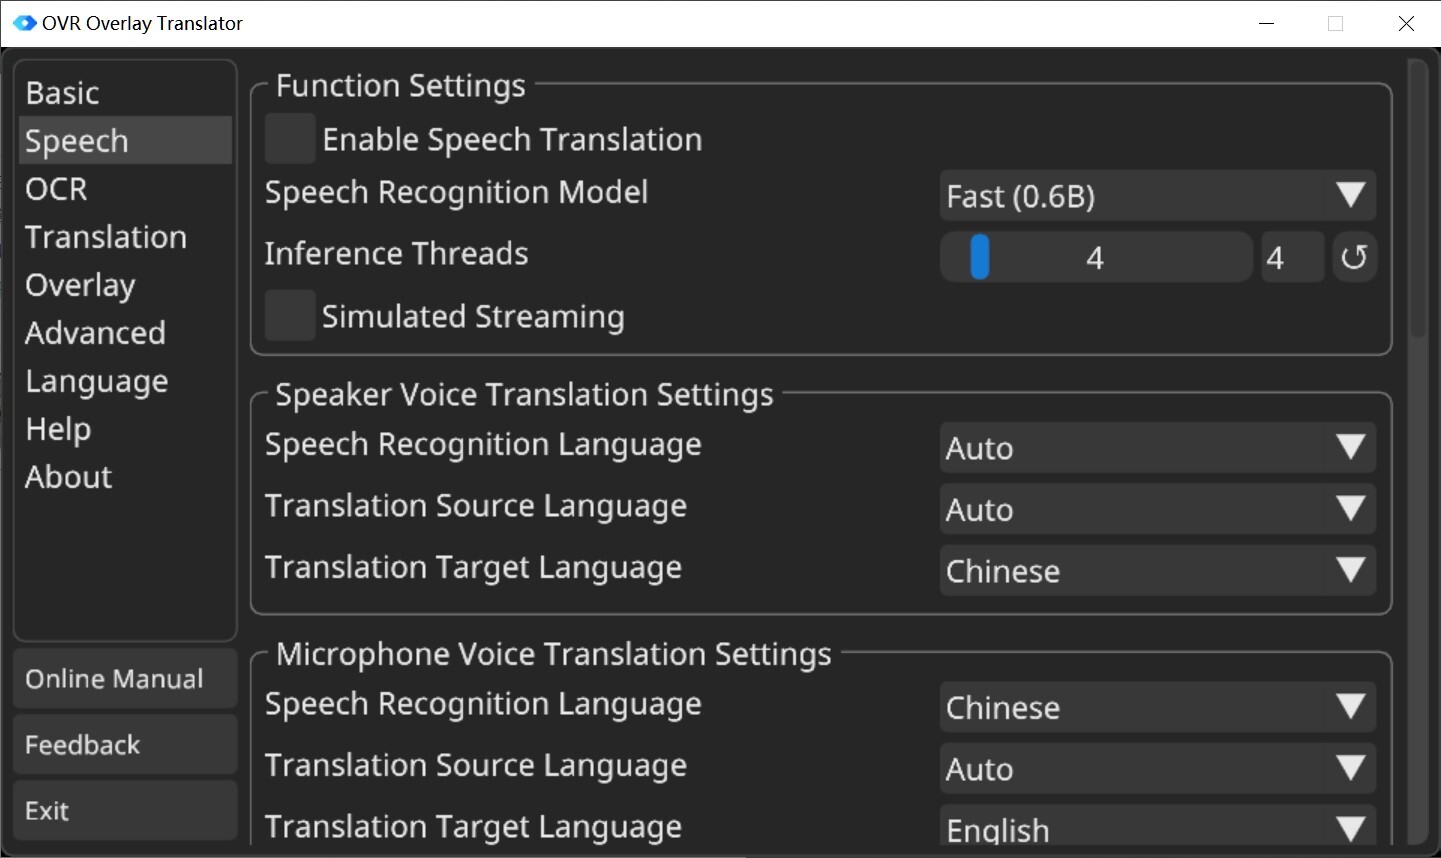The width and height of the screenshot is (1441, 858).
Task: Select the Language tab
Action: coord(125,381)
